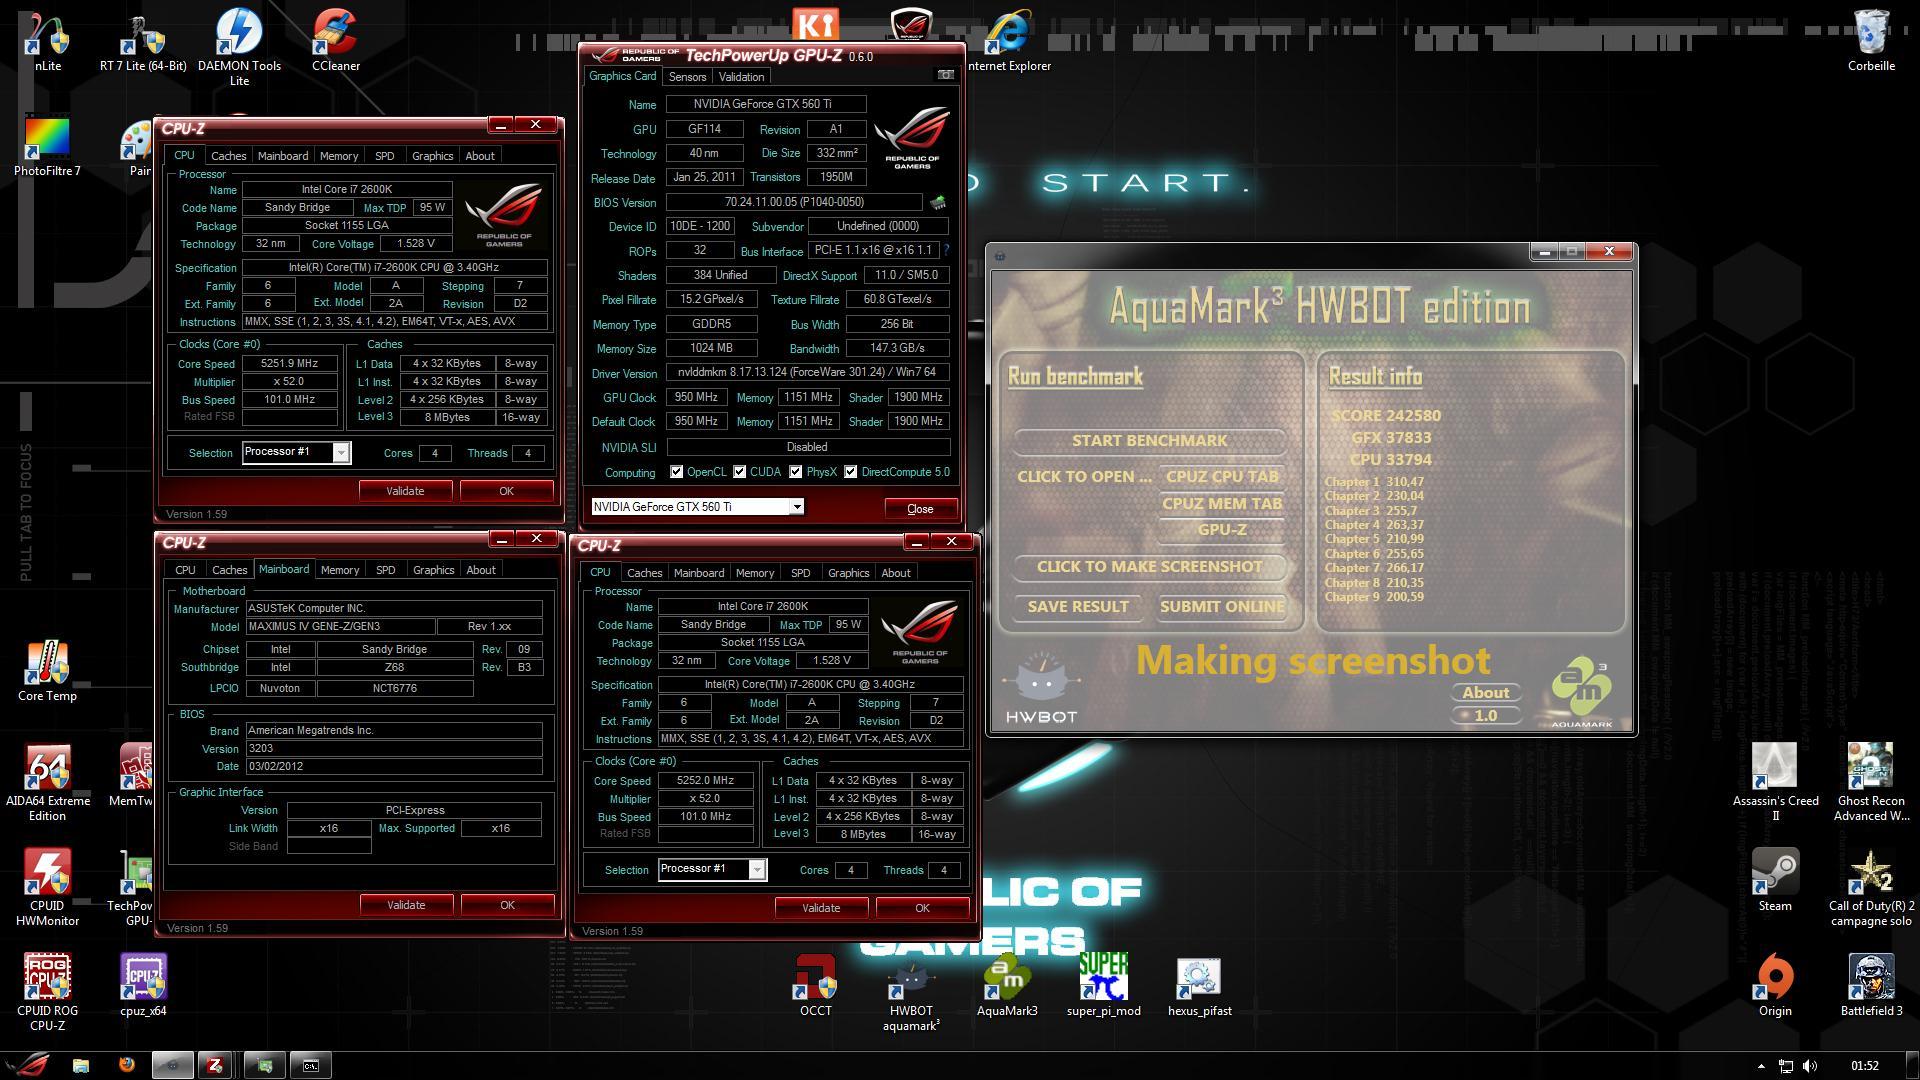Expand Processor #1 dropdown in top CPU-Z

pyautogui.click(x=341, y=453)
